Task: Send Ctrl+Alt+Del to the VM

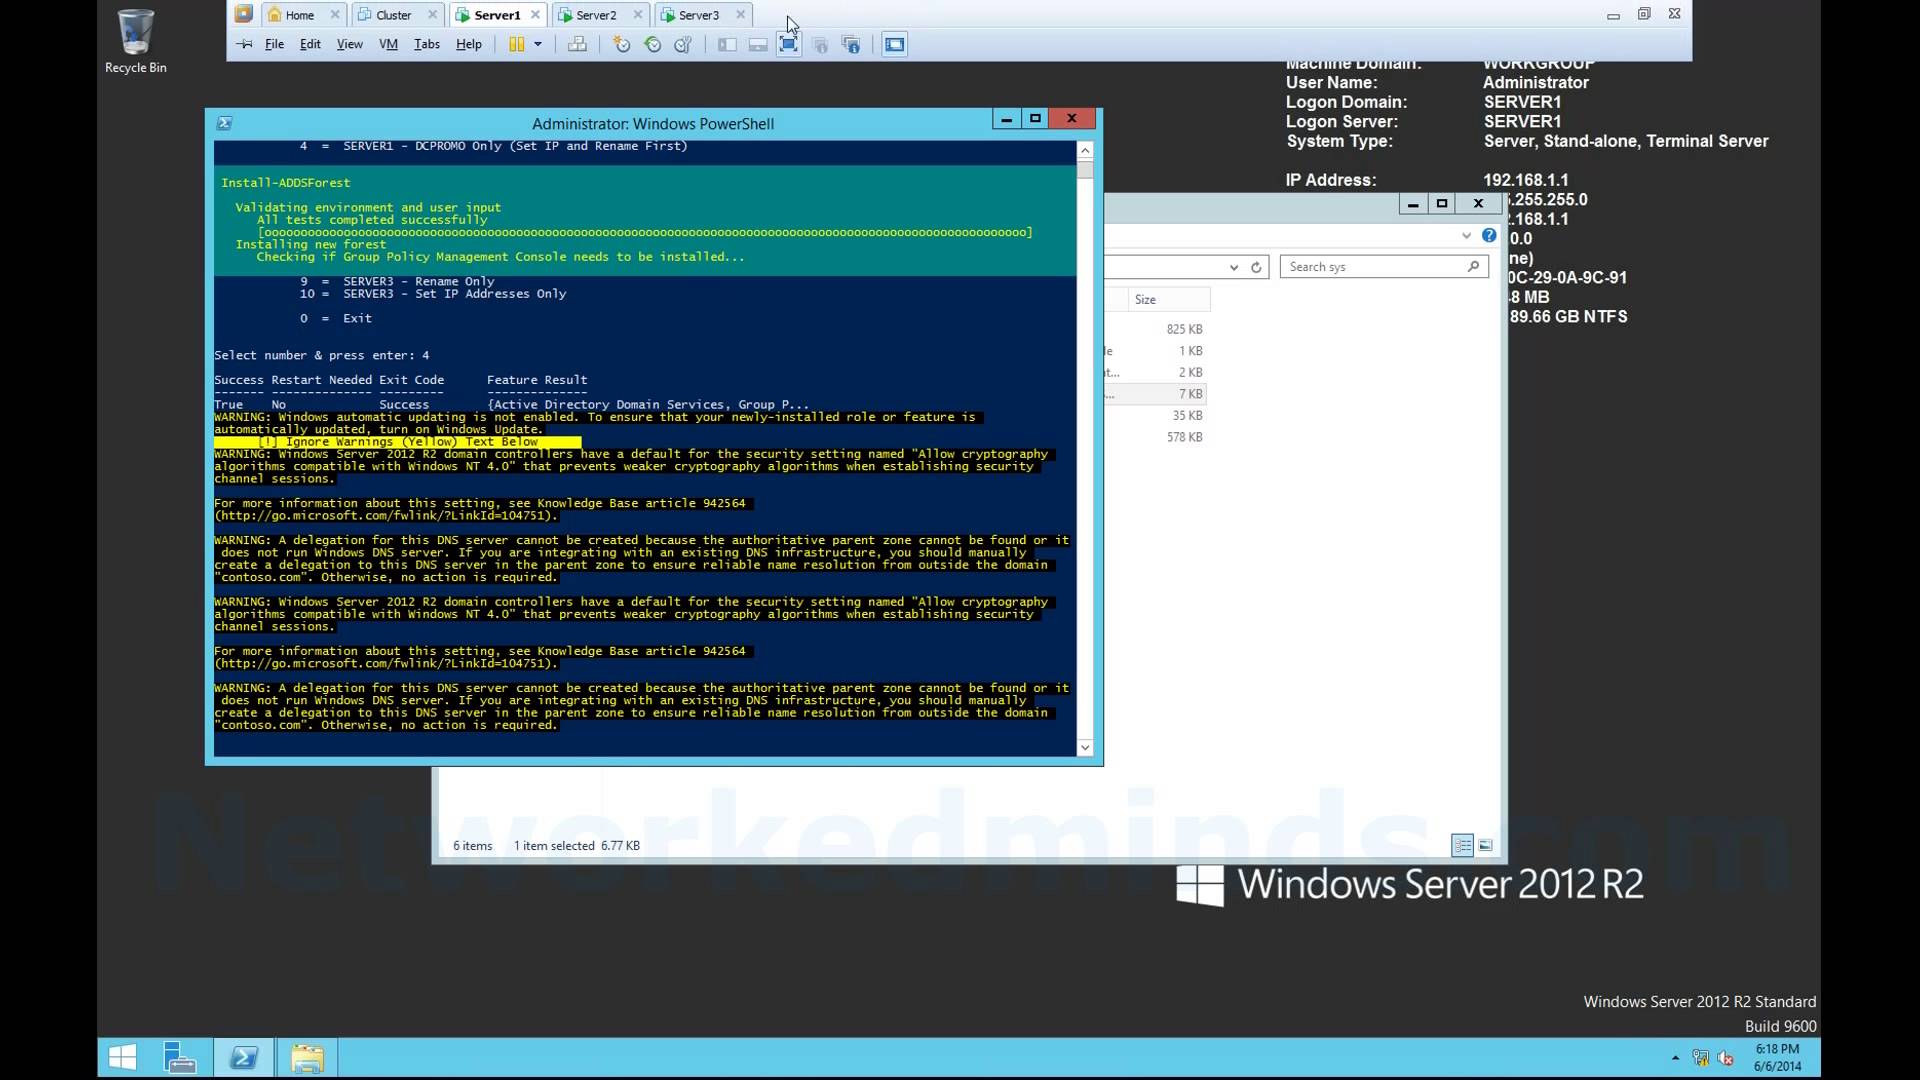Action: coord(577,44)
